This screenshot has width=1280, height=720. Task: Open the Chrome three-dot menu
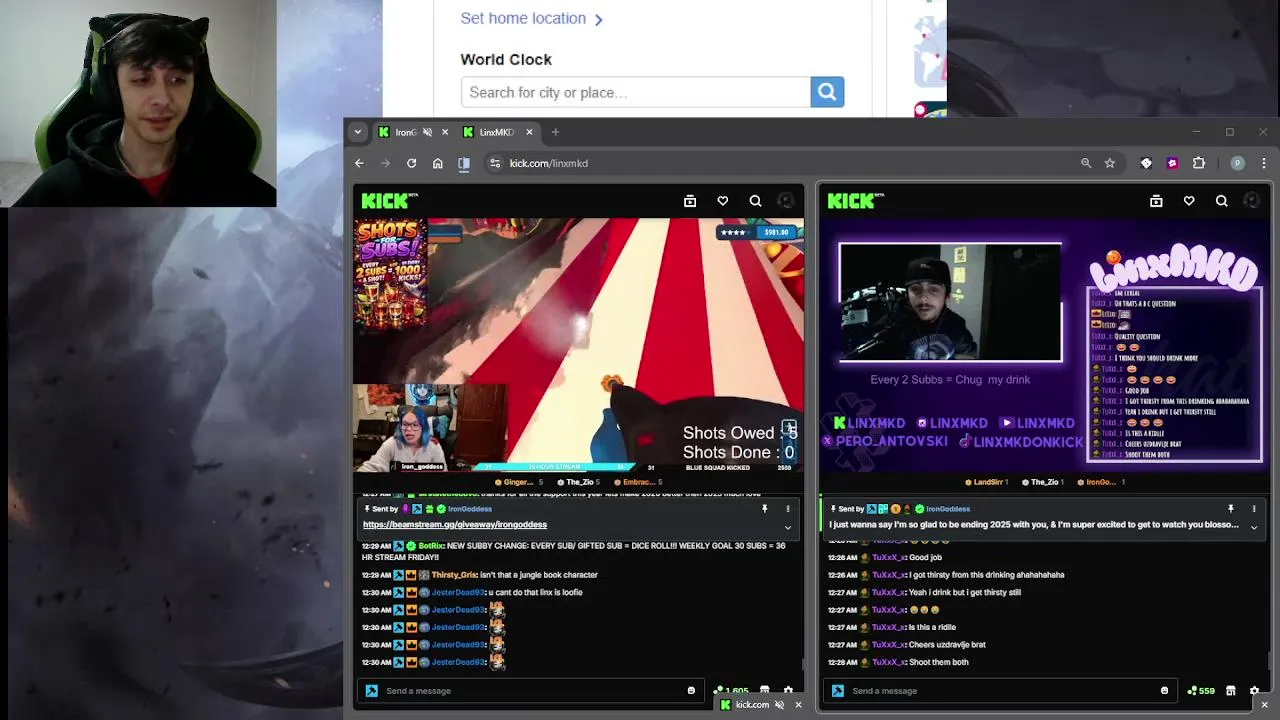click(x=1264, y=163)
